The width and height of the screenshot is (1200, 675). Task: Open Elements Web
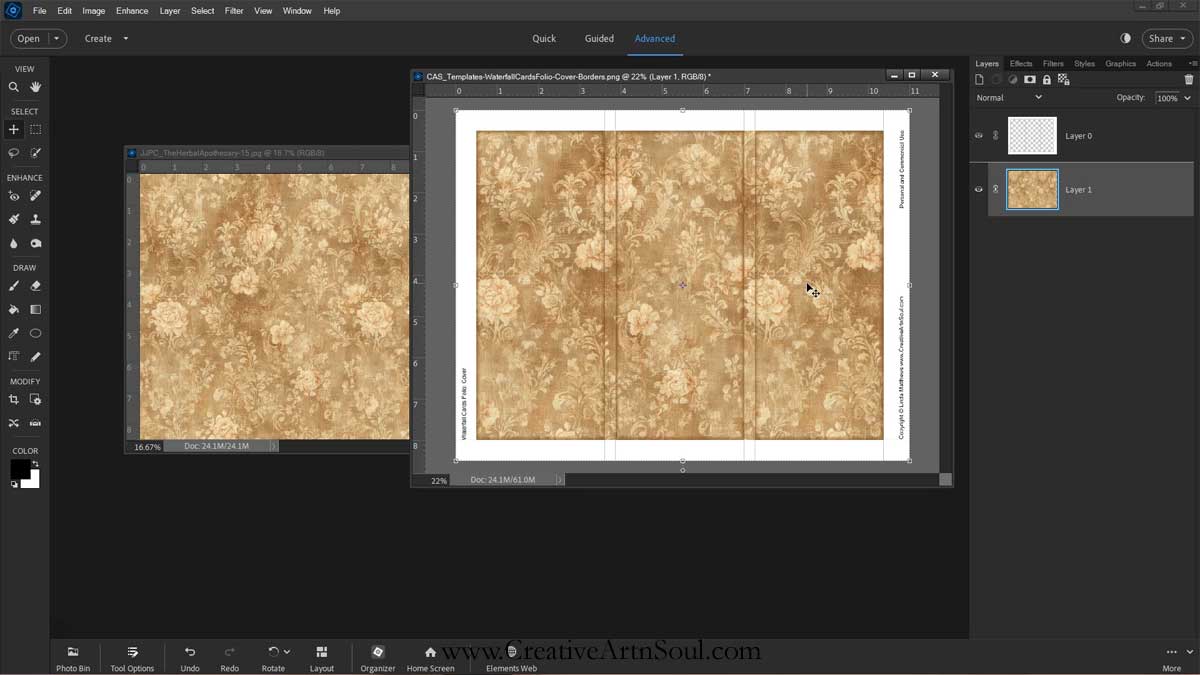pos(511,658)
